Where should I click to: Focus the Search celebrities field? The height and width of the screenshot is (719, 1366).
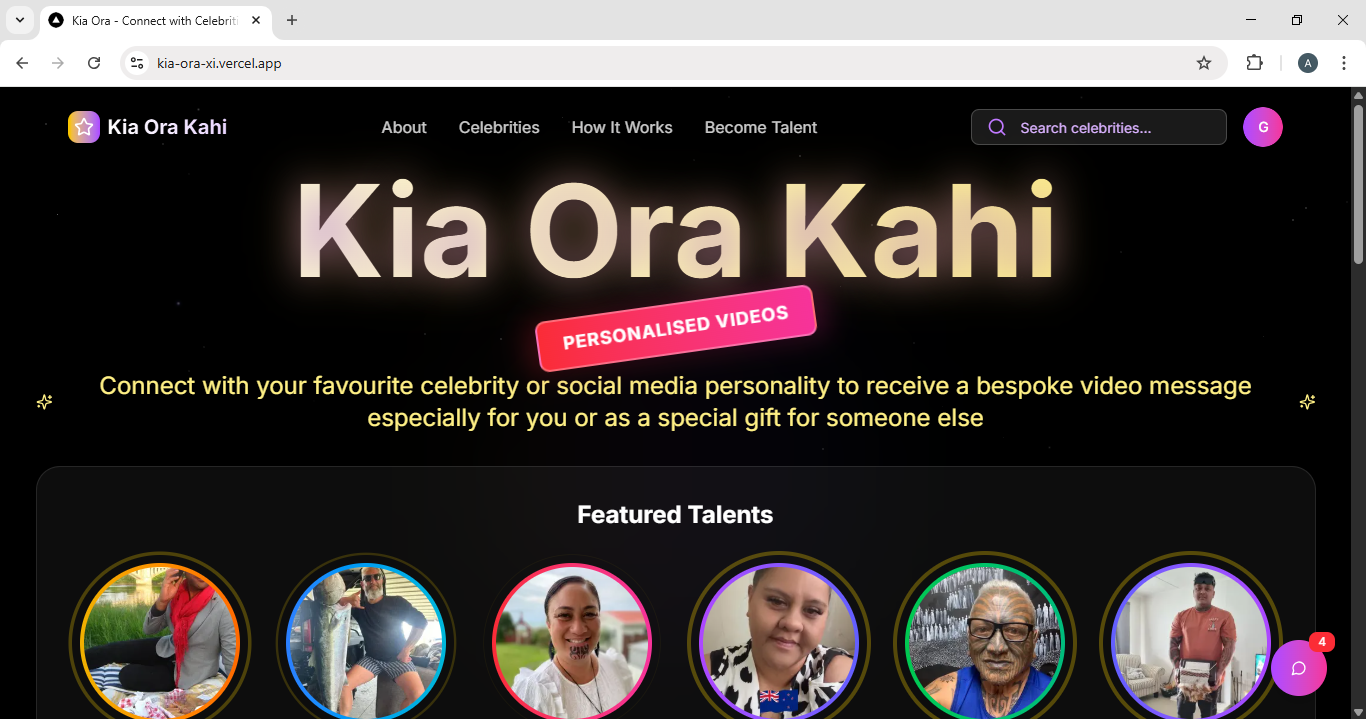pyautogui.click(x=1099, y=127)
